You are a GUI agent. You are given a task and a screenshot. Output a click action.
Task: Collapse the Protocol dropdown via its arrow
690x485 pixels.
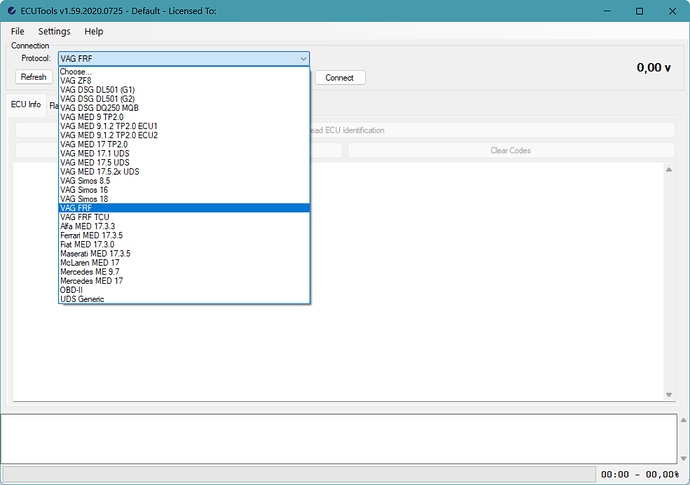pyautogui.click(x=303, y=59)
